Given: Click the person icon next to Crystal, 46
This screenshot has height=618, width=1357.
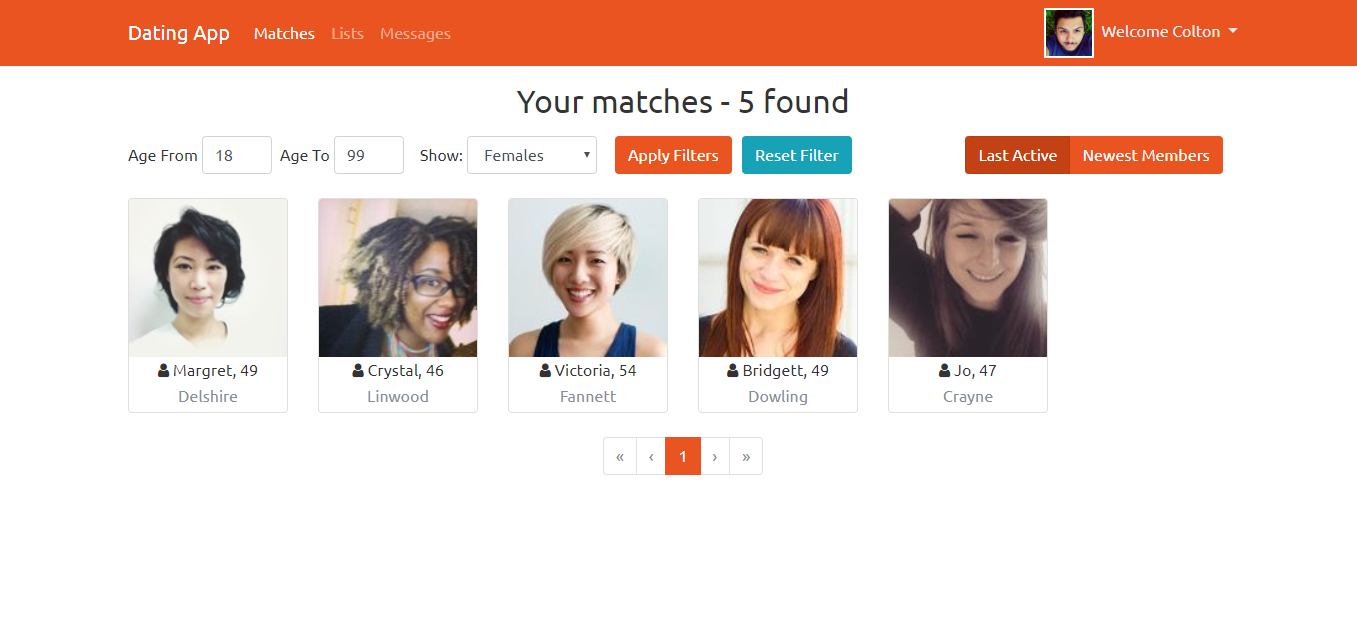Looking at the screenshot, I should point(358,370).
